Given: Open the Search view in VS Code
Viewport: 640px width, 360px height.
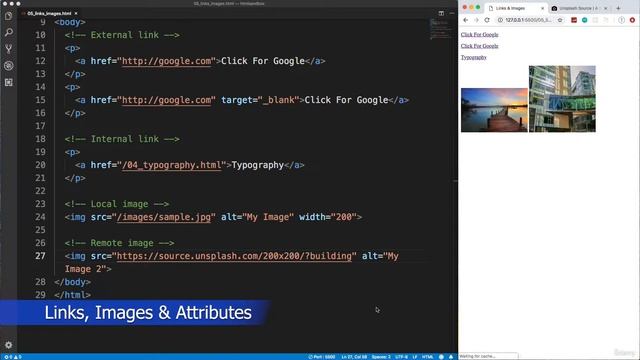Looking at the screenshot, I should pos(9,32).
